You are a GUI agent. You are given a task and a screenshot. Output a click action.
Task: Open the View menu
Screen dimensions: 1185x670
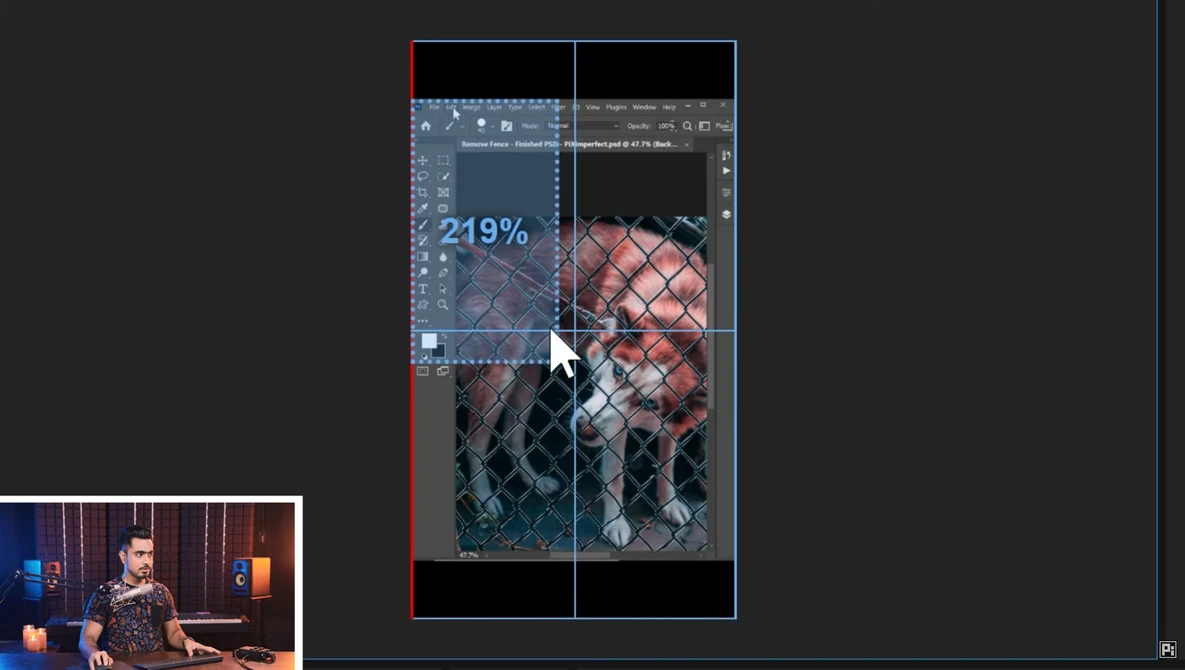coord(592,107)
